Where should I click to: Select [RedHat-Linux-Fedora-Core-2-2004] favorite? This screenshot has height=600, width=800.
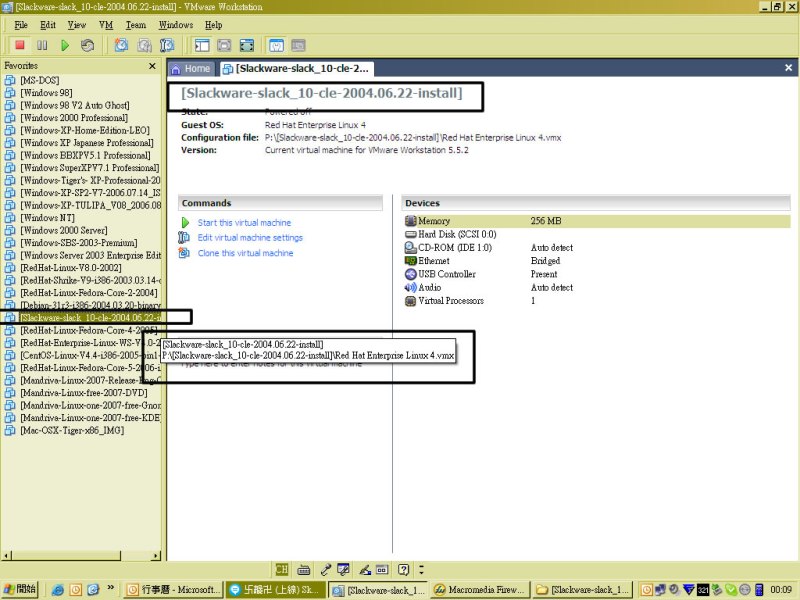(x=89, y=293)
